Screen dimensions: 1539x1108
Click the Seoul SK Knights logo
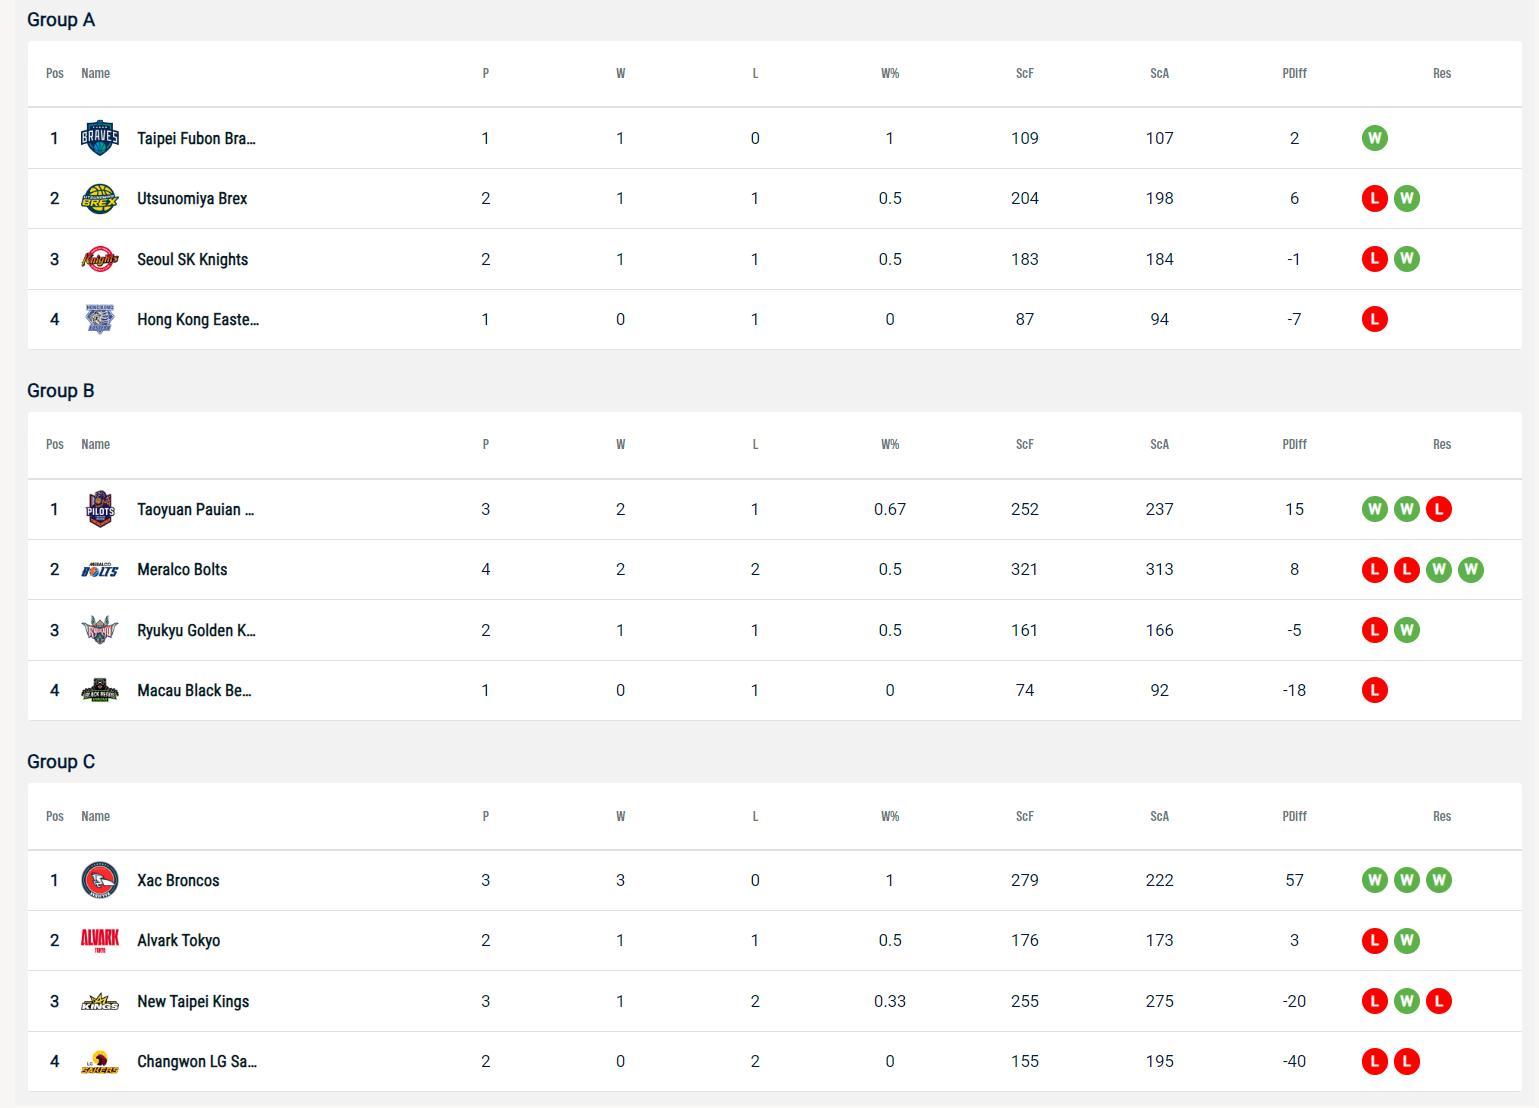(99, 259)
